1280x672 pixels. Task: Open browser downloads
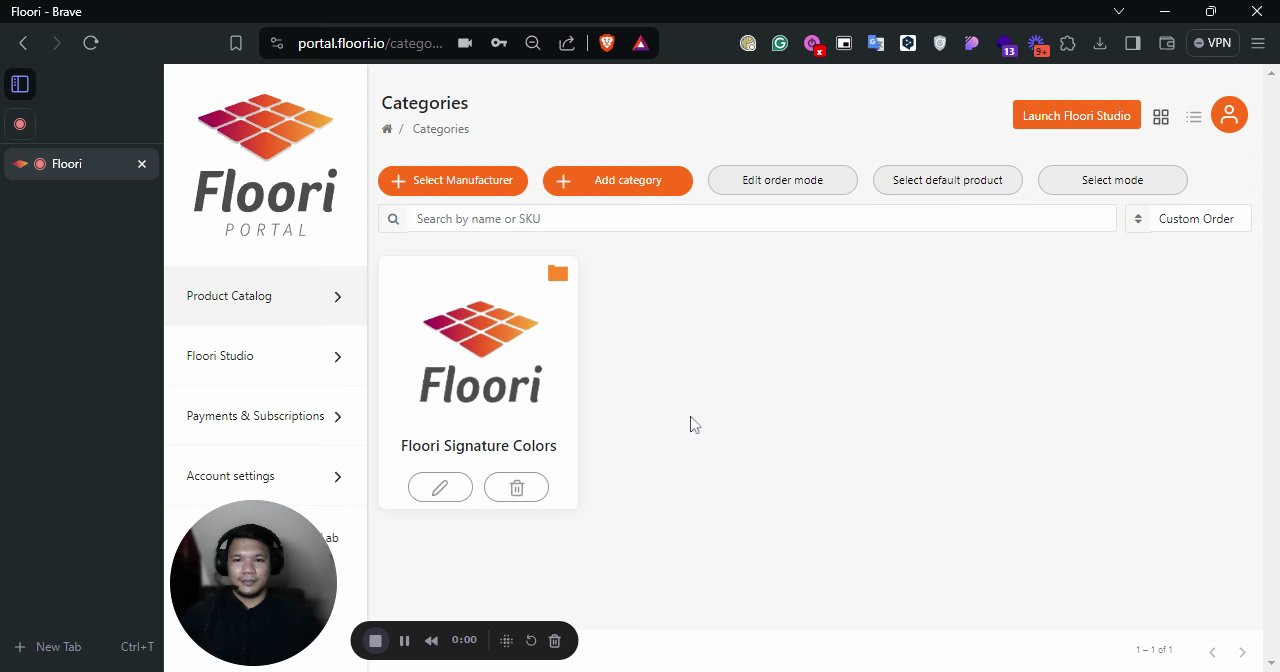click(1100, 43)
